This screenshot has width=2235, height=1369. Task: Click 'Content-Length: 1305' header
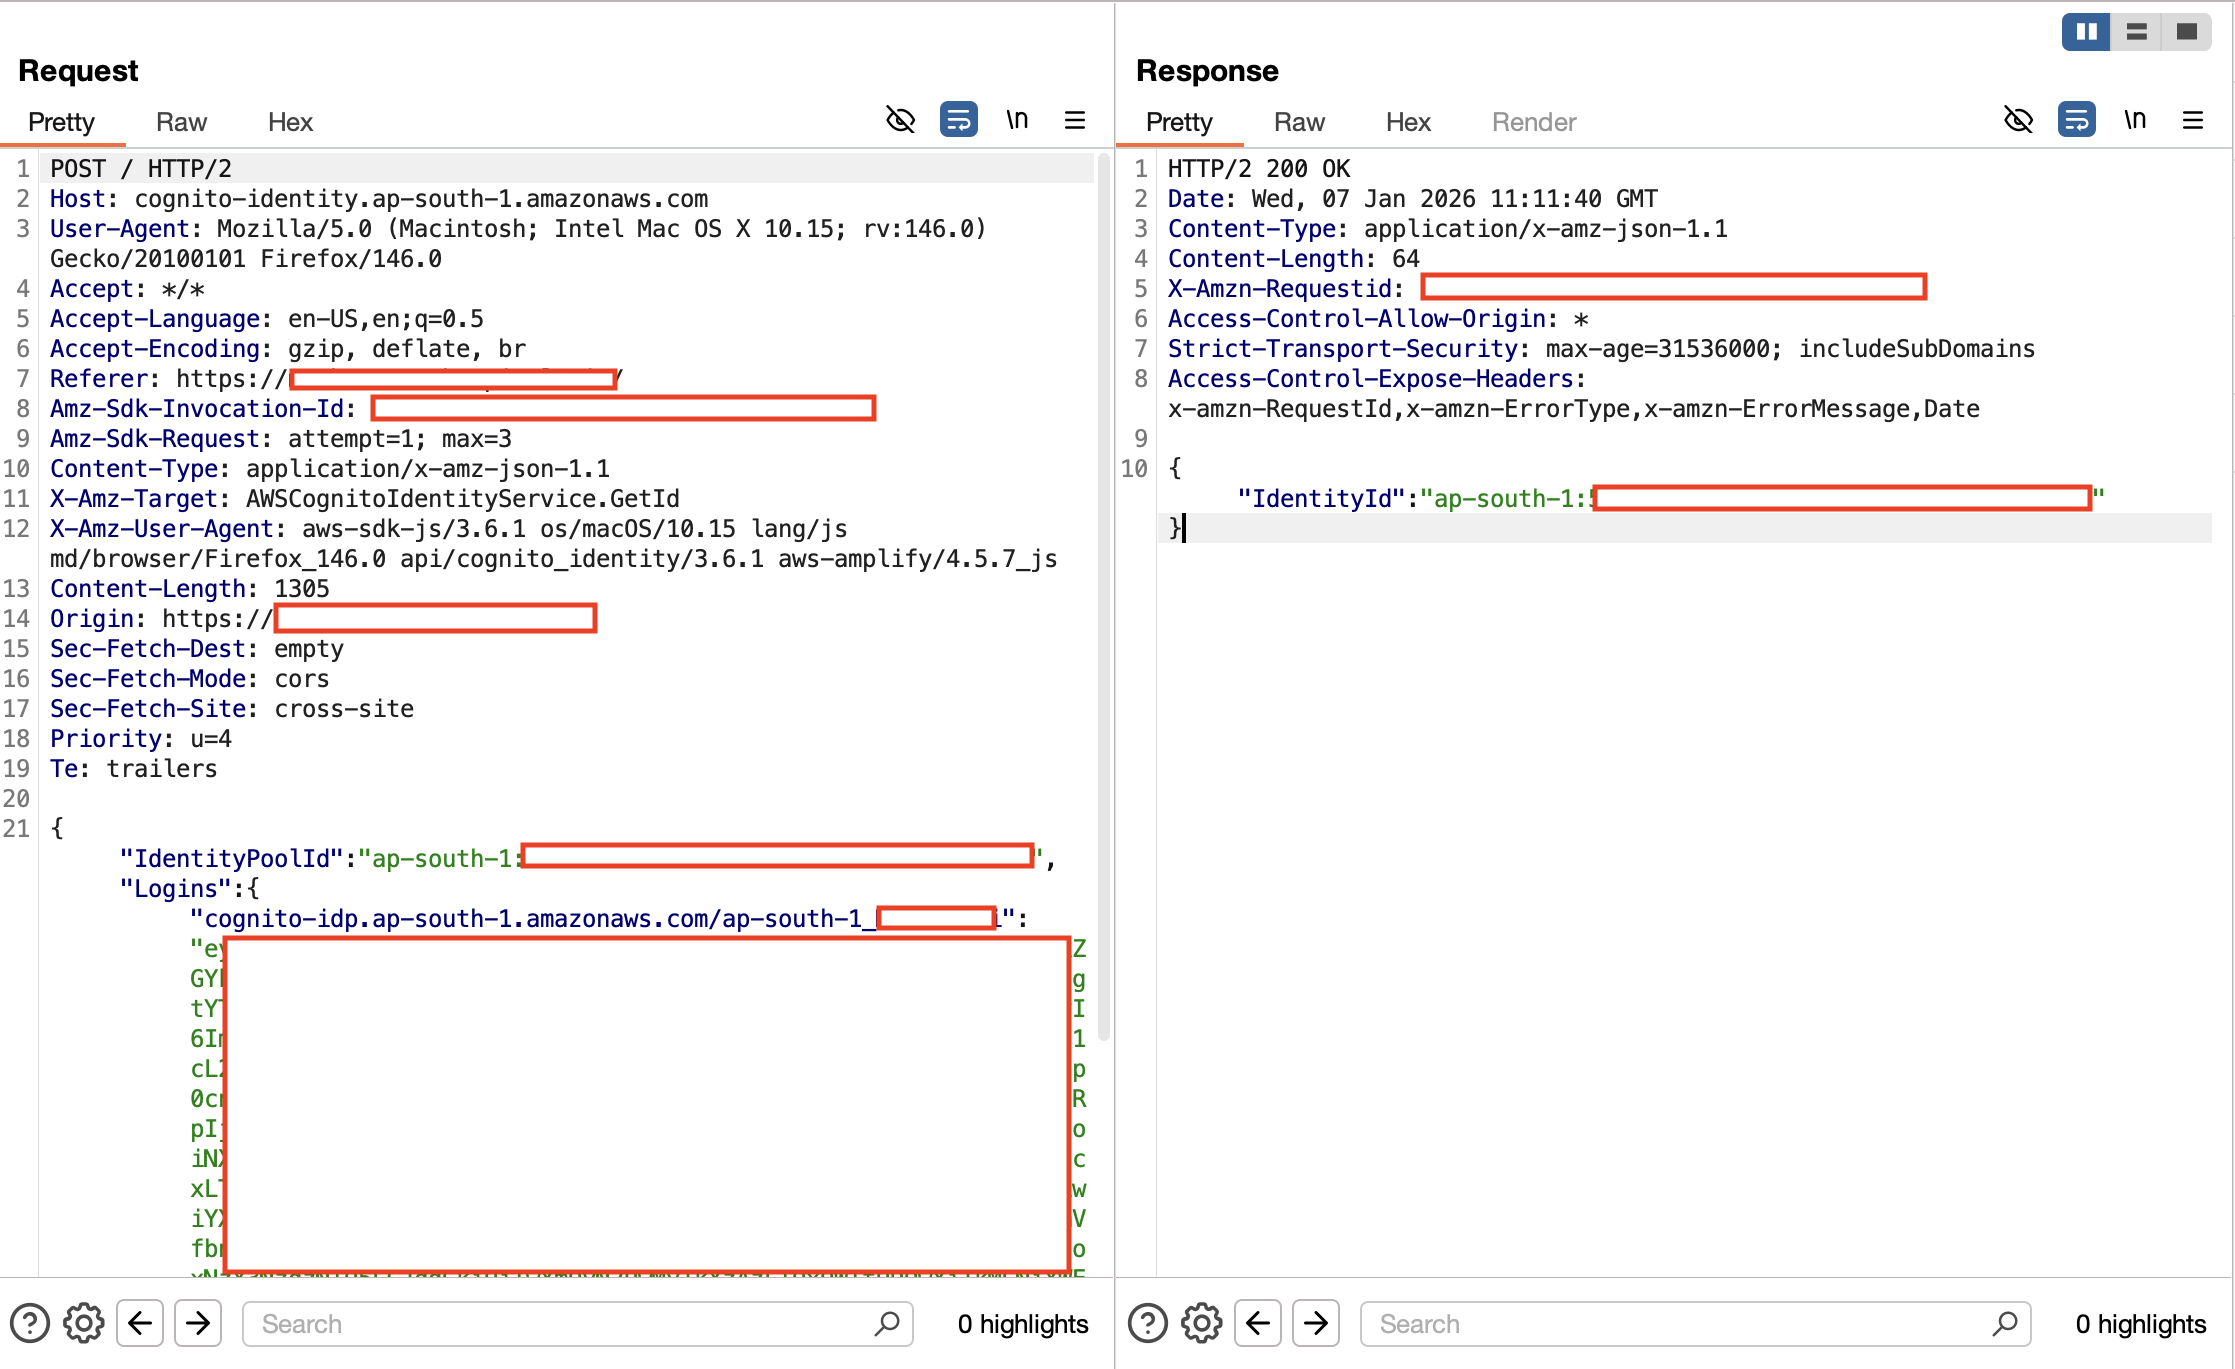[190, 588]
